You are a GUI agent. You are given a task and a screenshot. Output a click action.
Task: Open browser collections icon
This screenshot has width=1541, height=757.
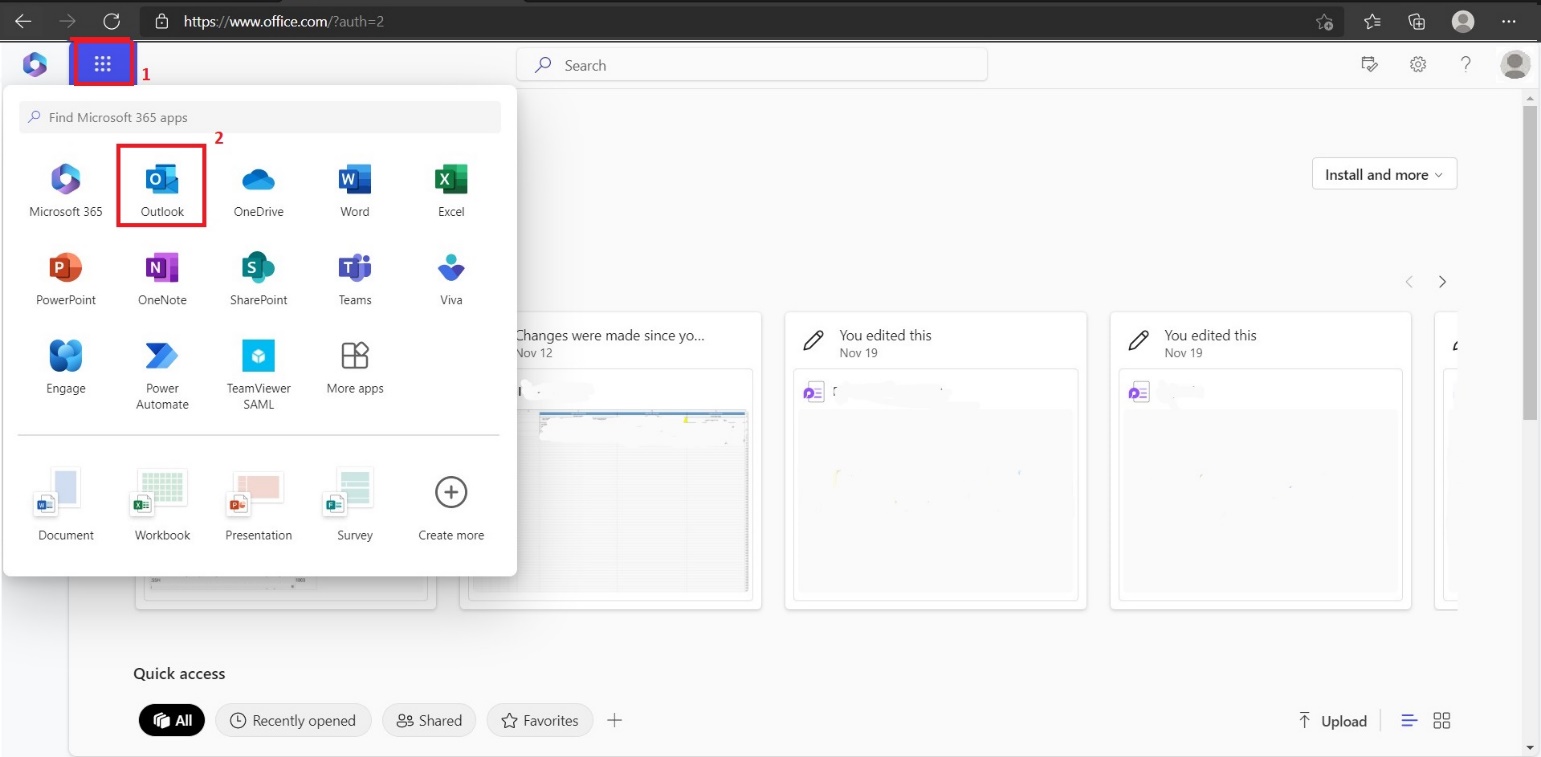1417,21
